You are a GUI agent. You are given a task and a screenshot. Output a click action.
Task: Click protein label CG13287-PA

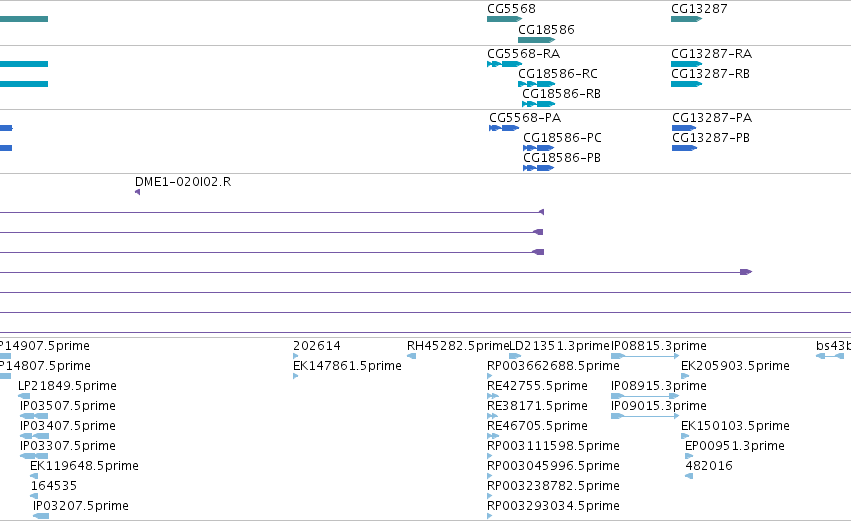712,118
